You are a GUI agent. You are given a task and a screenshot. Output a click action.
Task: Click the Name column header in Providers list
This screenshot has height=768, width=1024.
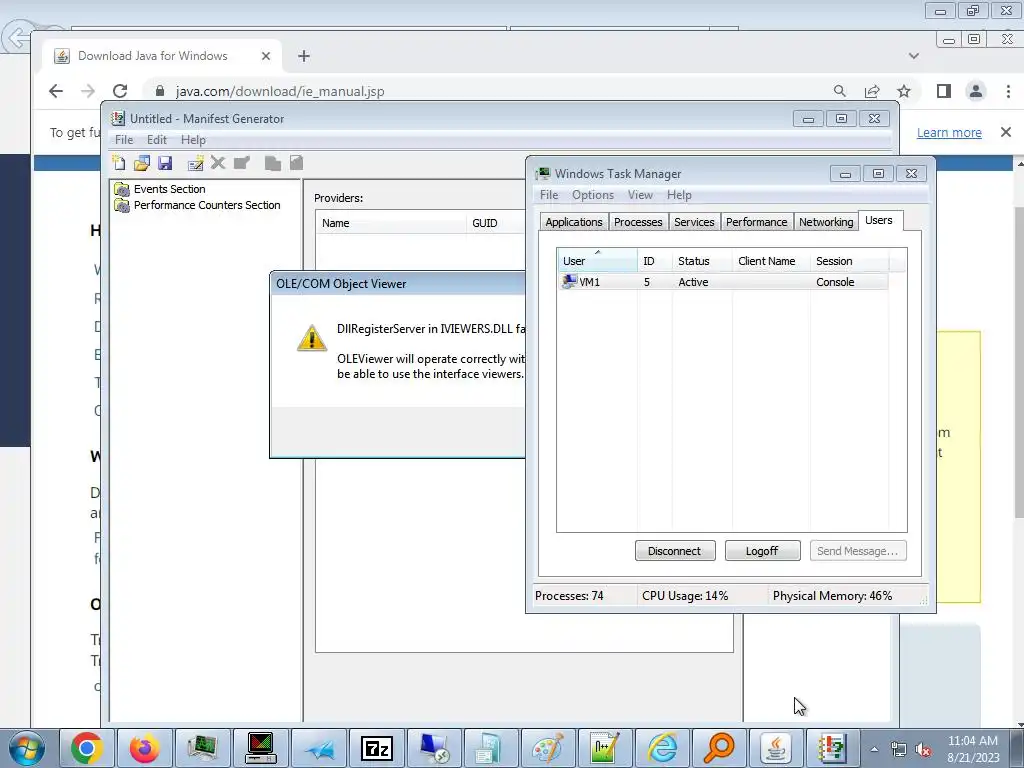pyautogui.click(x=391, y=223)
